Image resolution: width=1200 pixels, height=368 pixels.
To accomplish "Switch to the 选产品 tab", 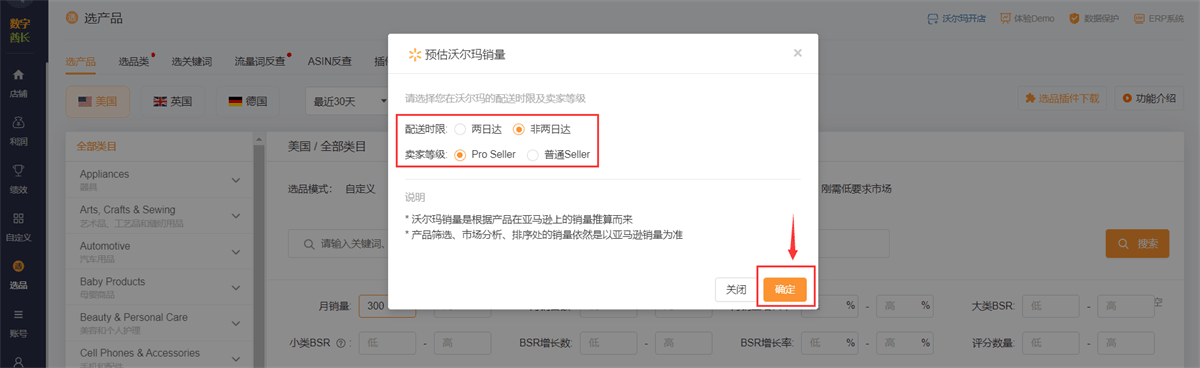I will 81,61.
